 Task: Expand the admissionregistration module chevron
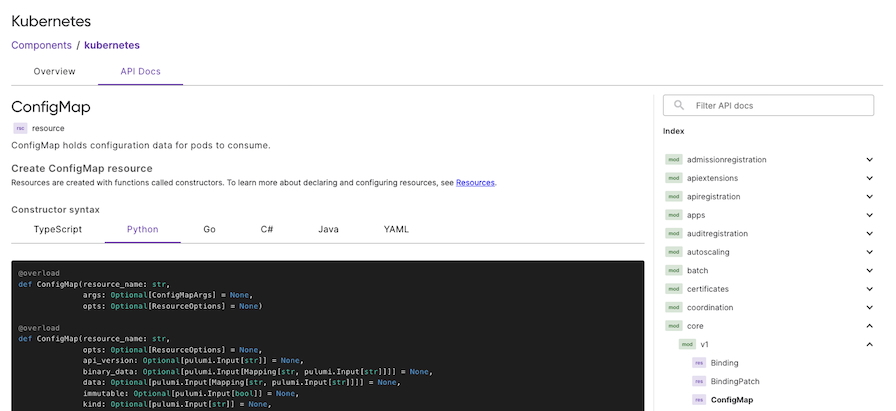[x=869, y=159]
